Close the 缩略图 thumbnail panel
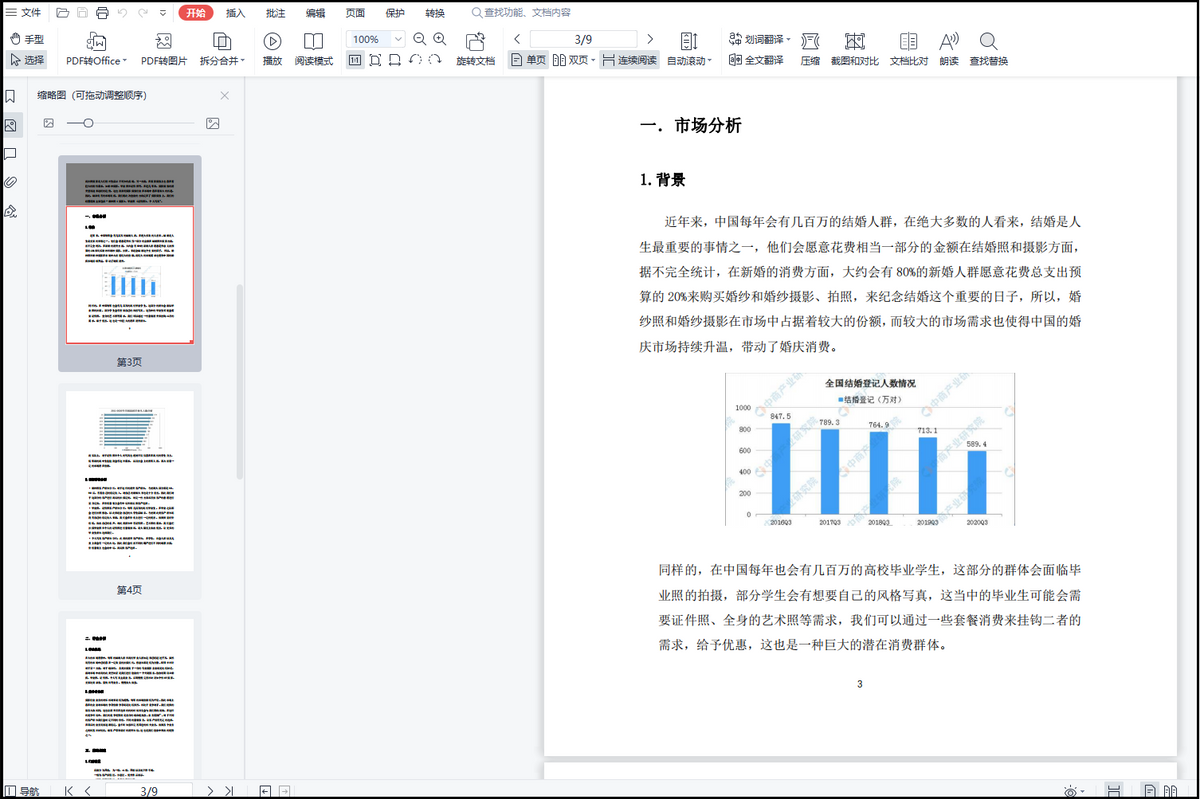The width and height of the screenshot is (1200, 799). tap(224, 96)
